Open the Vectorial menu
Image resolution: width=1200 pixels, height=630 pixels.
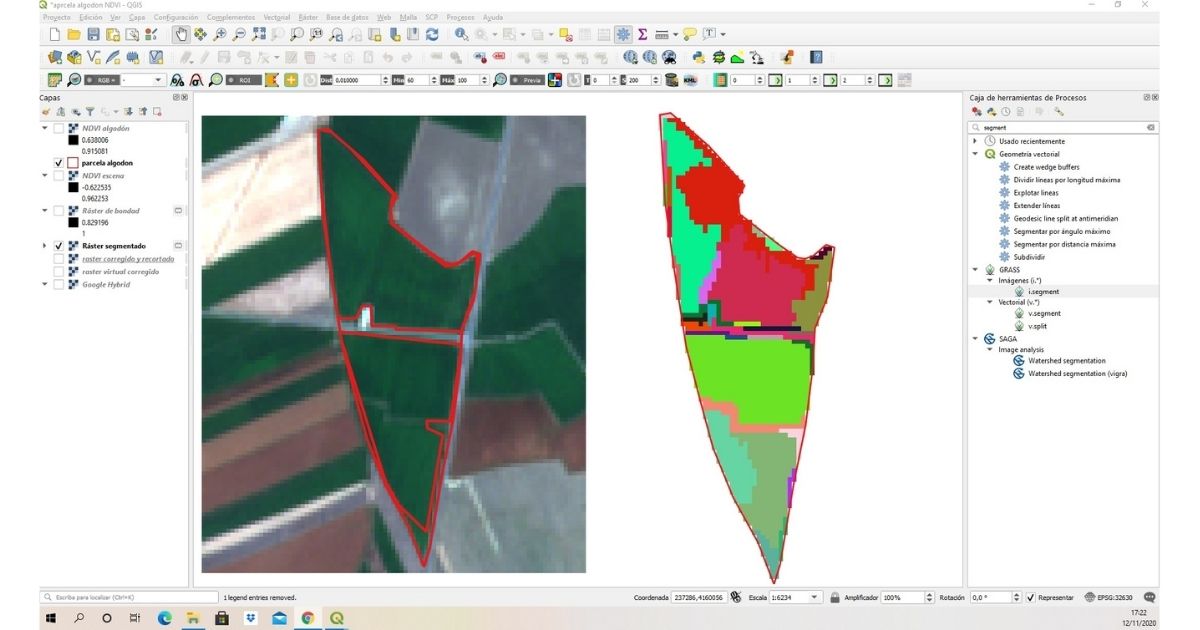click(x=276, y=17)
